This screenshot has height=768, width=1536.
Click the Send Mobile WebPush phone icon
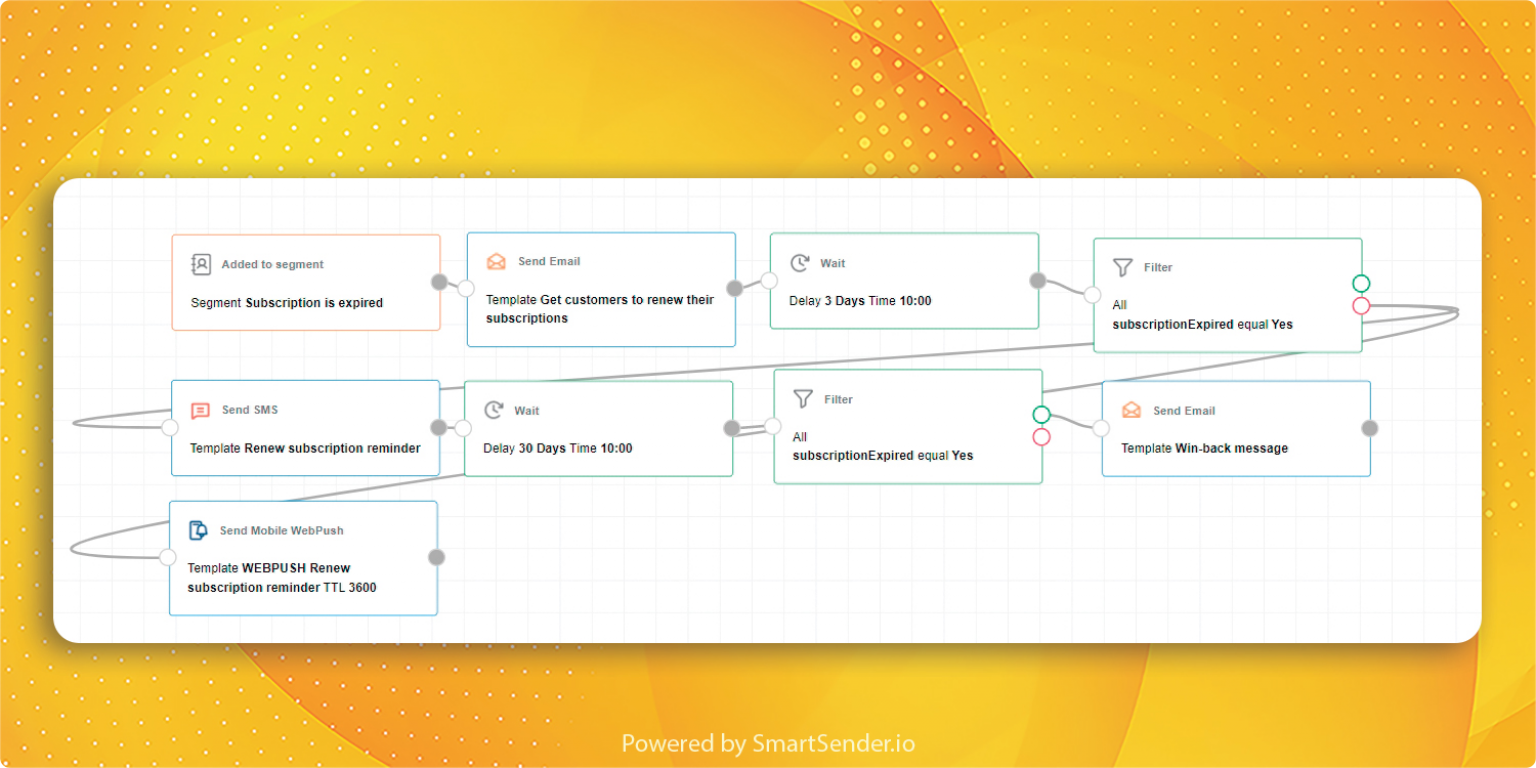click(198, 530)
